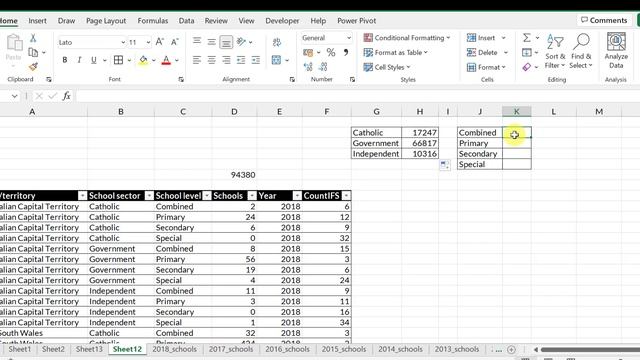Open the Lato font name dropdown
The height and width of the screenshot is (360, 640).
pyautogui.click(x=122, y=42)
